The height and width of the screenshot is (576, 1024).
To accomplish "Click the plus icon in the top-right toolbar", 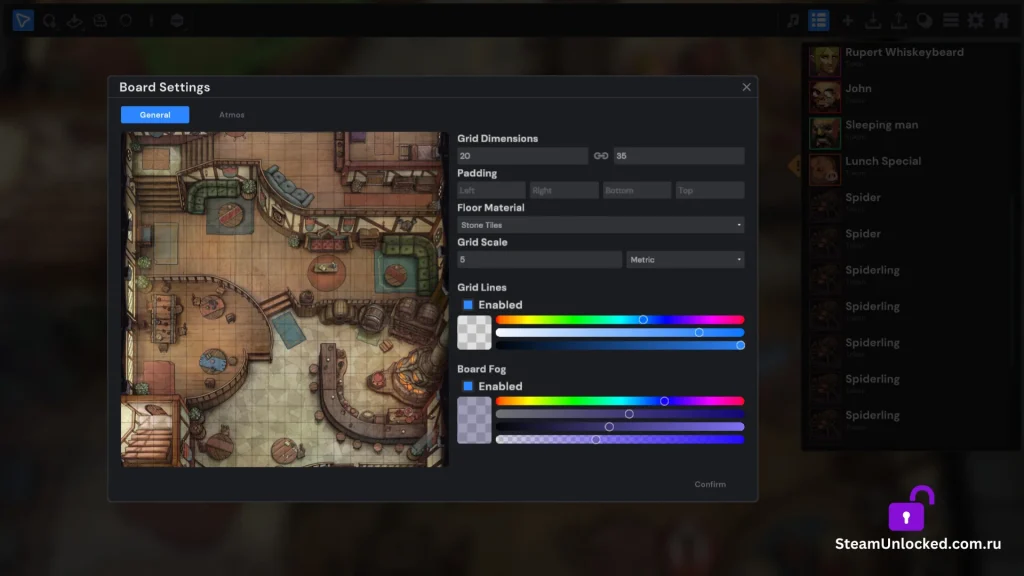I will (847, 21).
